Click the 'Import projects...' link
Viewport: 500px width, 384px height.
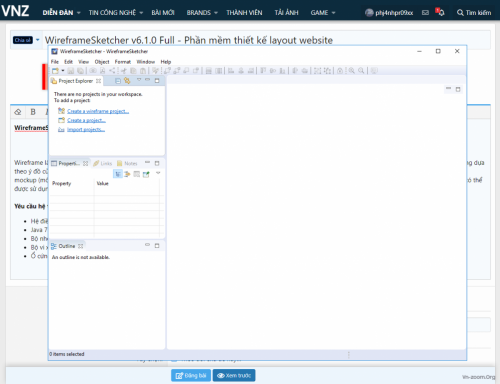[86, 130]
